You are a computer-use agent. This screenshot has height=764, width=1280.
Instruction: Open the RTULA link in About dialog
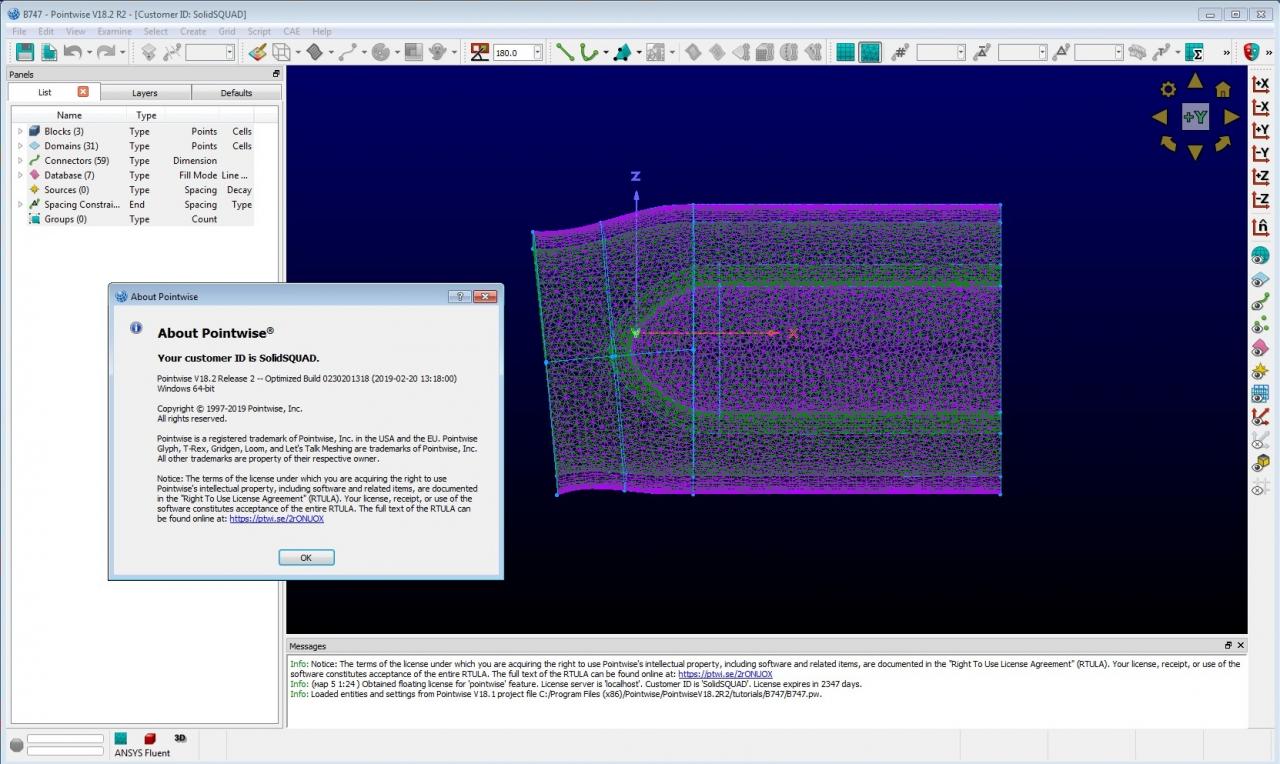tap(277, 519)
